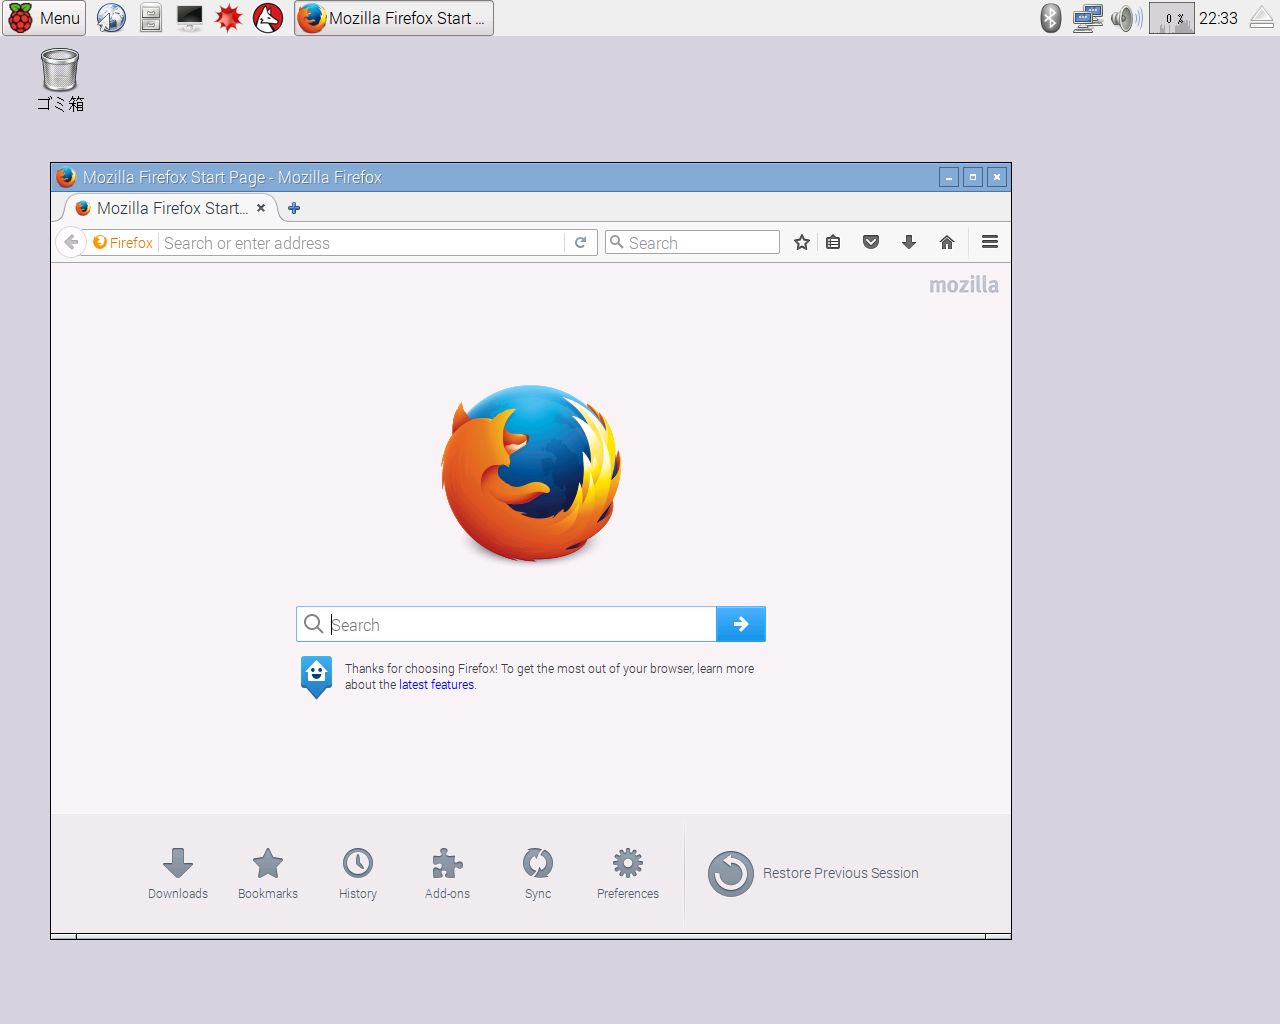Open the downloads arrow in toolbar

pos(909,242)
